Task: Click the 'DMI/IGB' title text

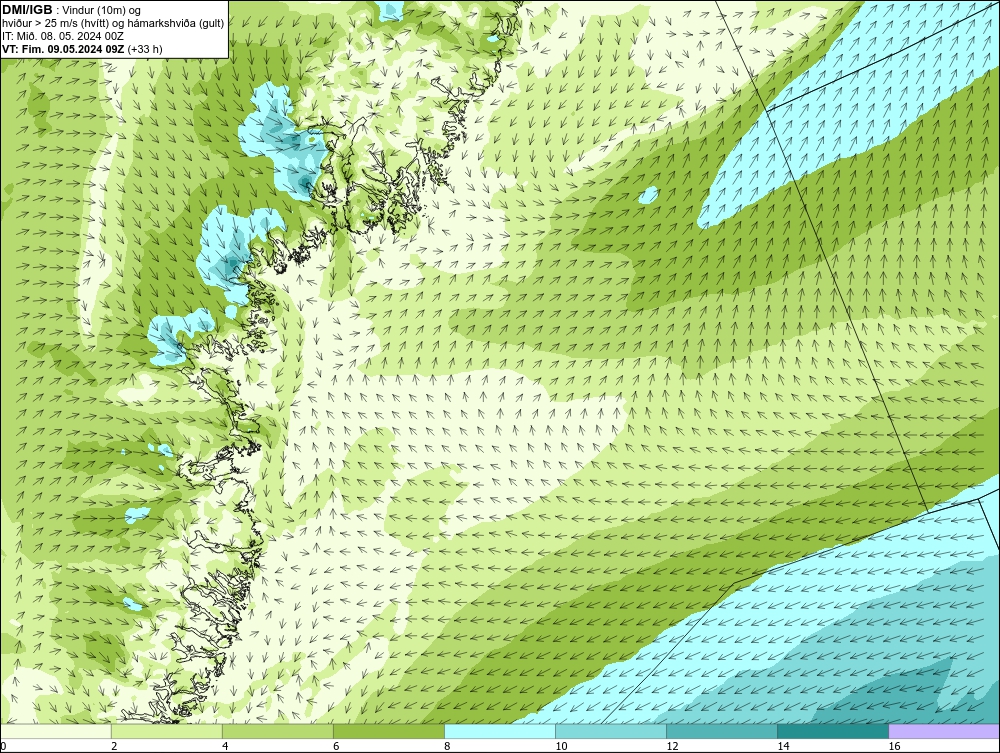Action: click(x=27, y=10)
